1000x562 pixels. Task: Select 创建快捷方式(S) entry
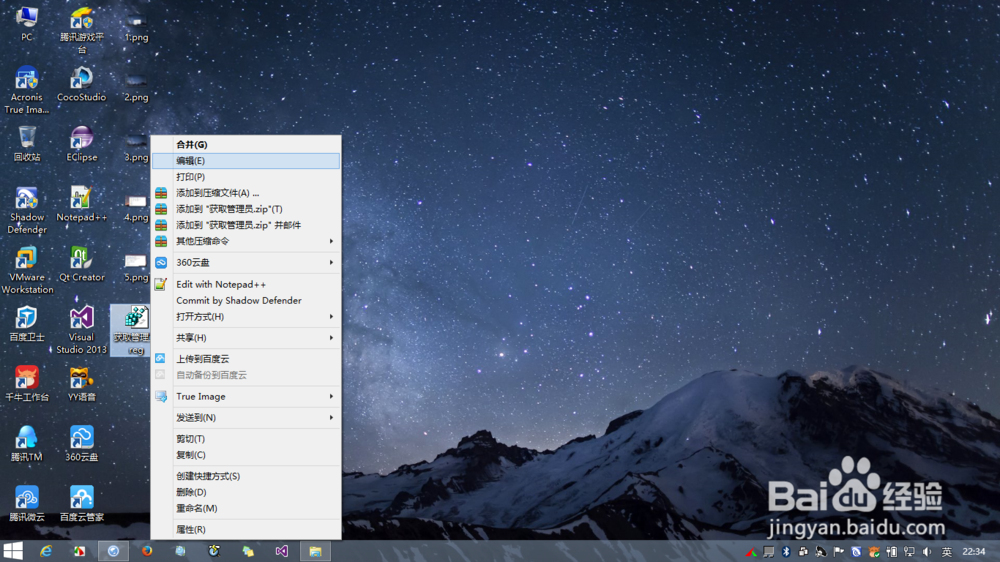tap(246, 476)
